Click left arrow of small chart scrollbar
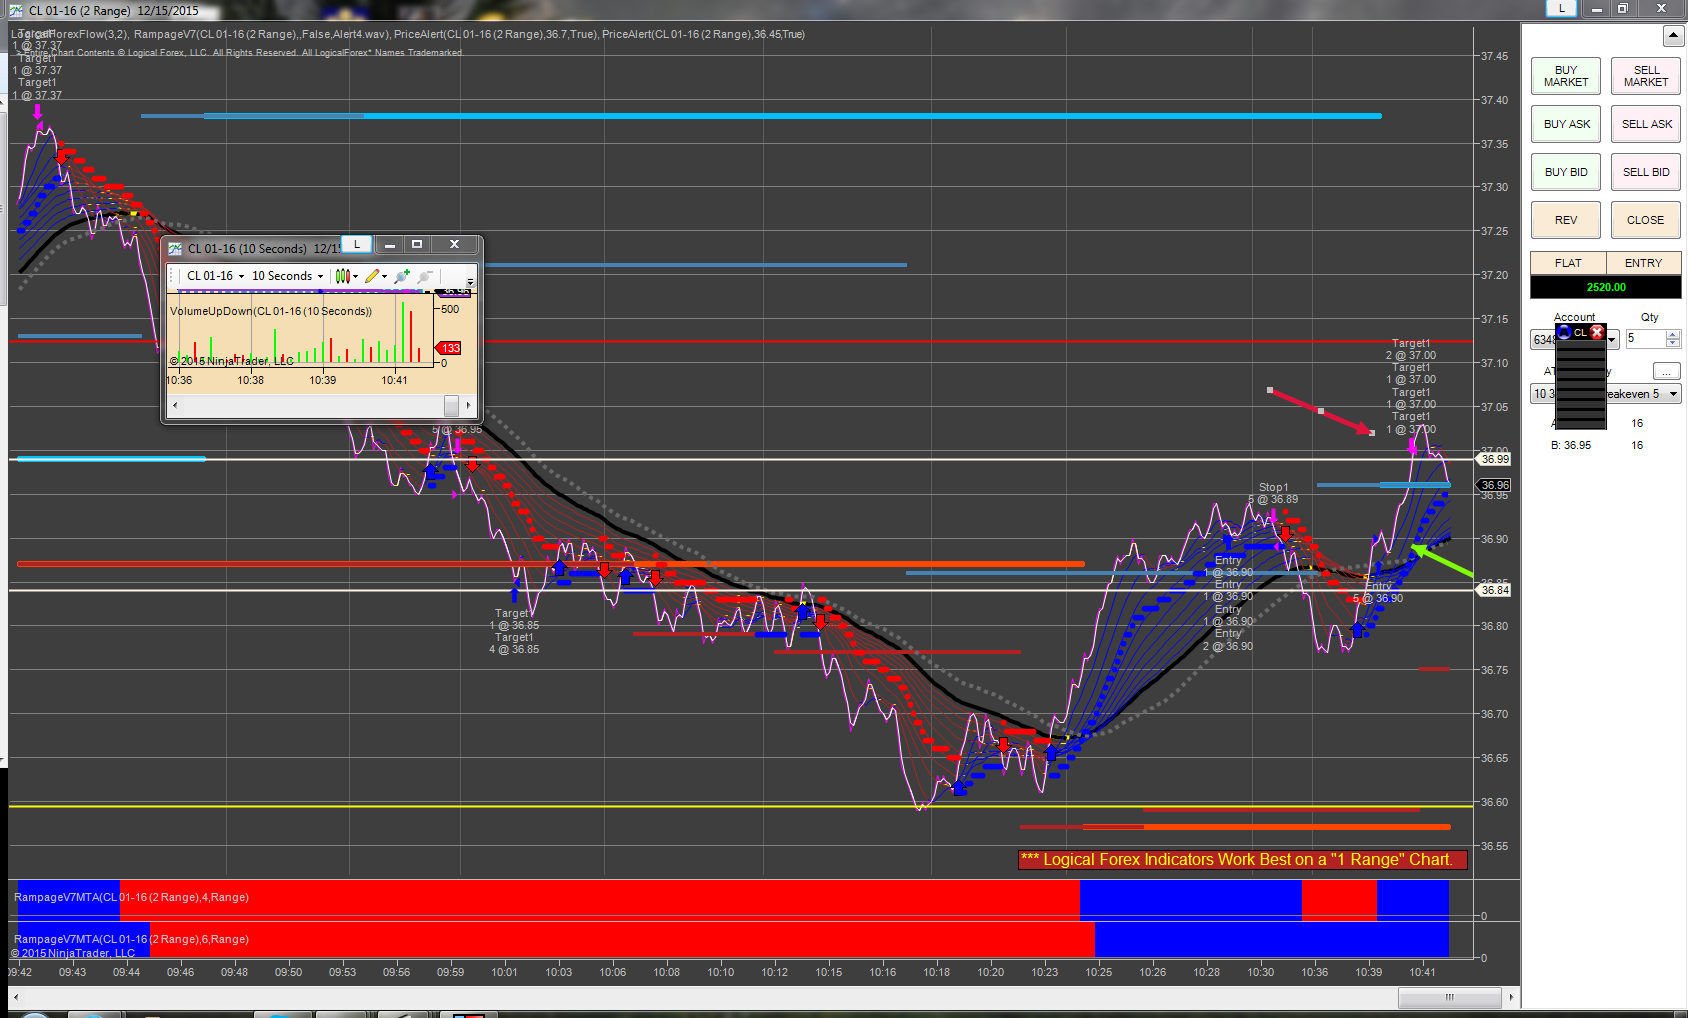 (x=175, y=405)
